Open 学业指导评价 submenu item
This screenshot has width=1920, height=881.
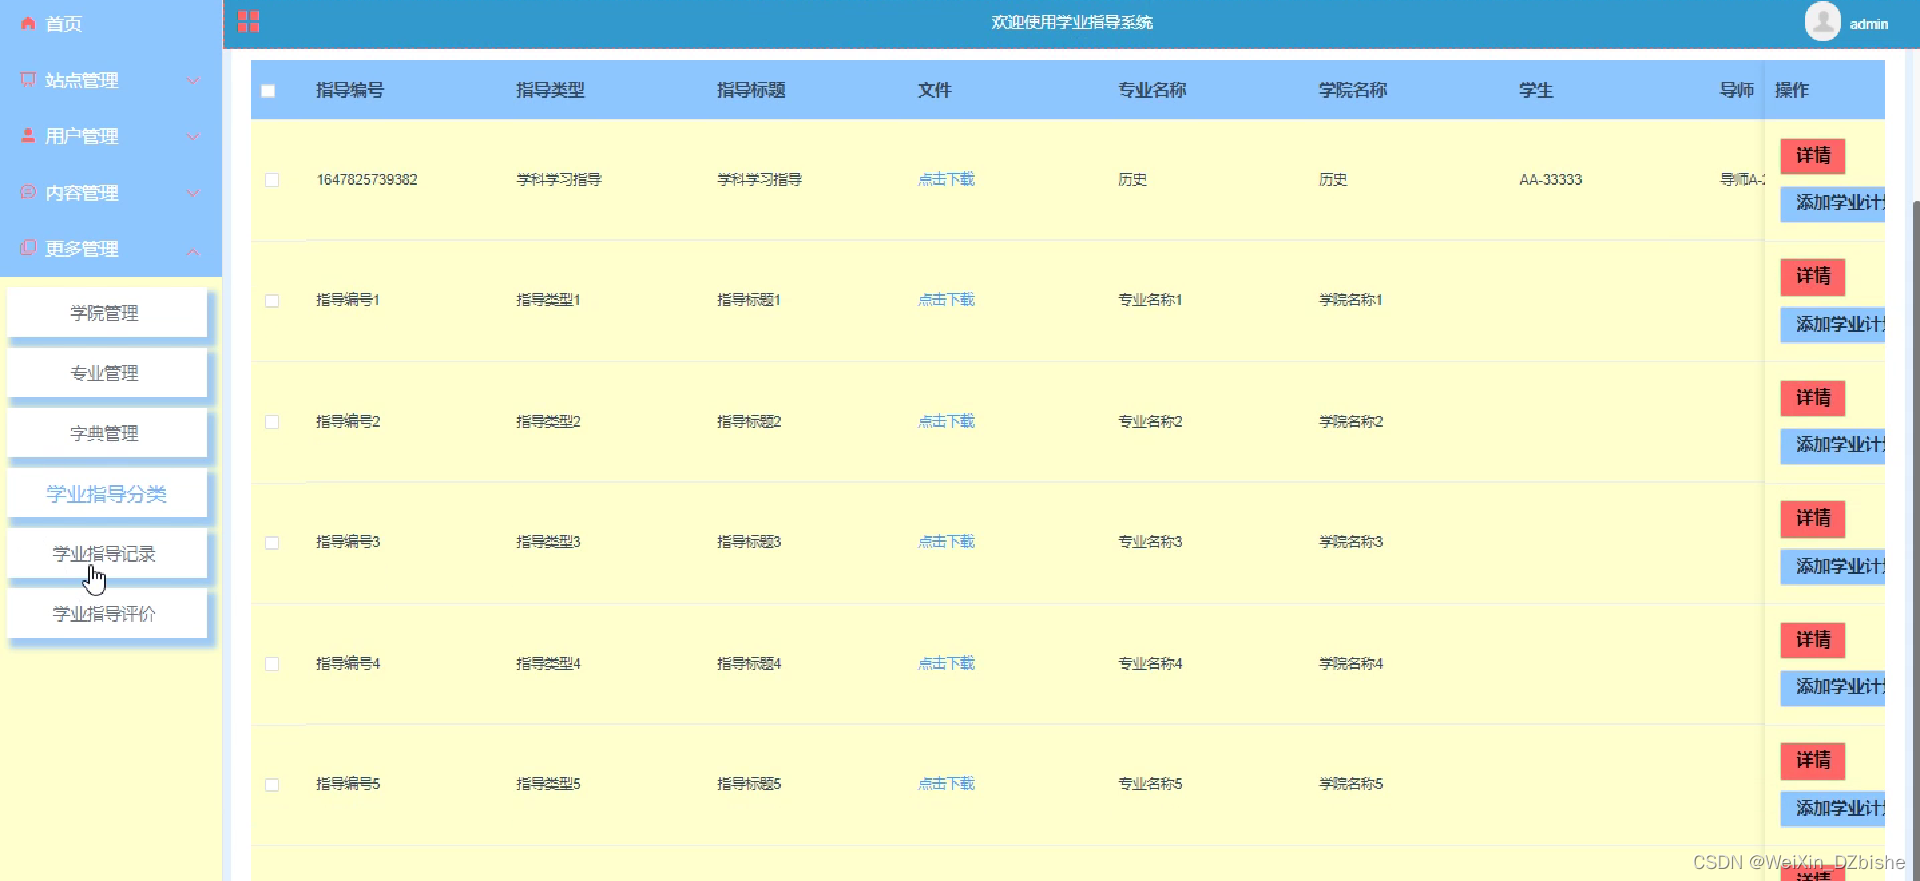tap(107, 613)
